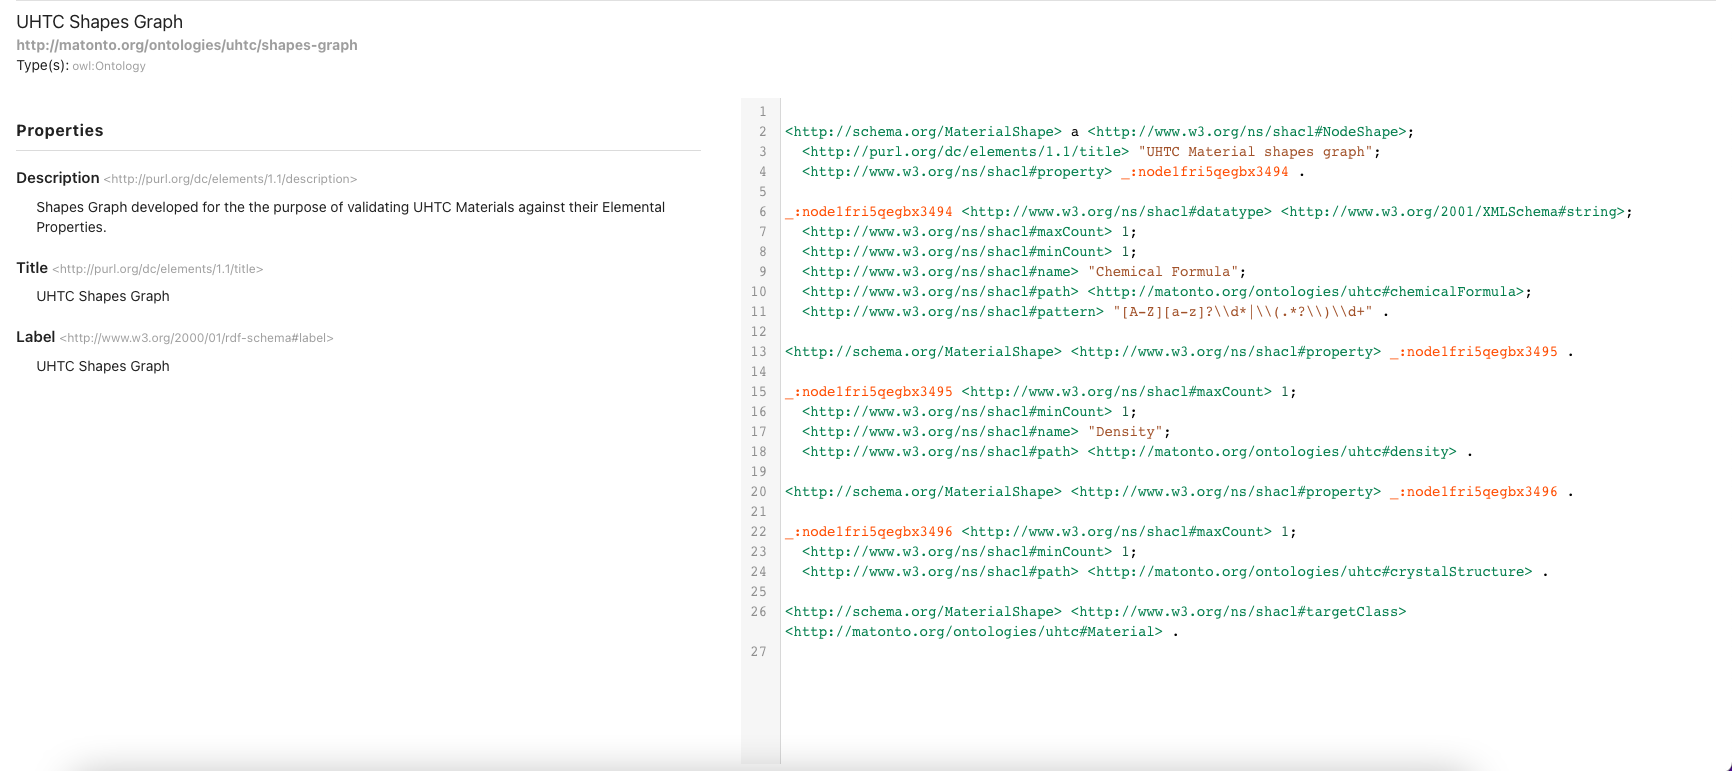
Task: Click the uhtc#crystalStructure path URI
Action: tap(1309, 572)
